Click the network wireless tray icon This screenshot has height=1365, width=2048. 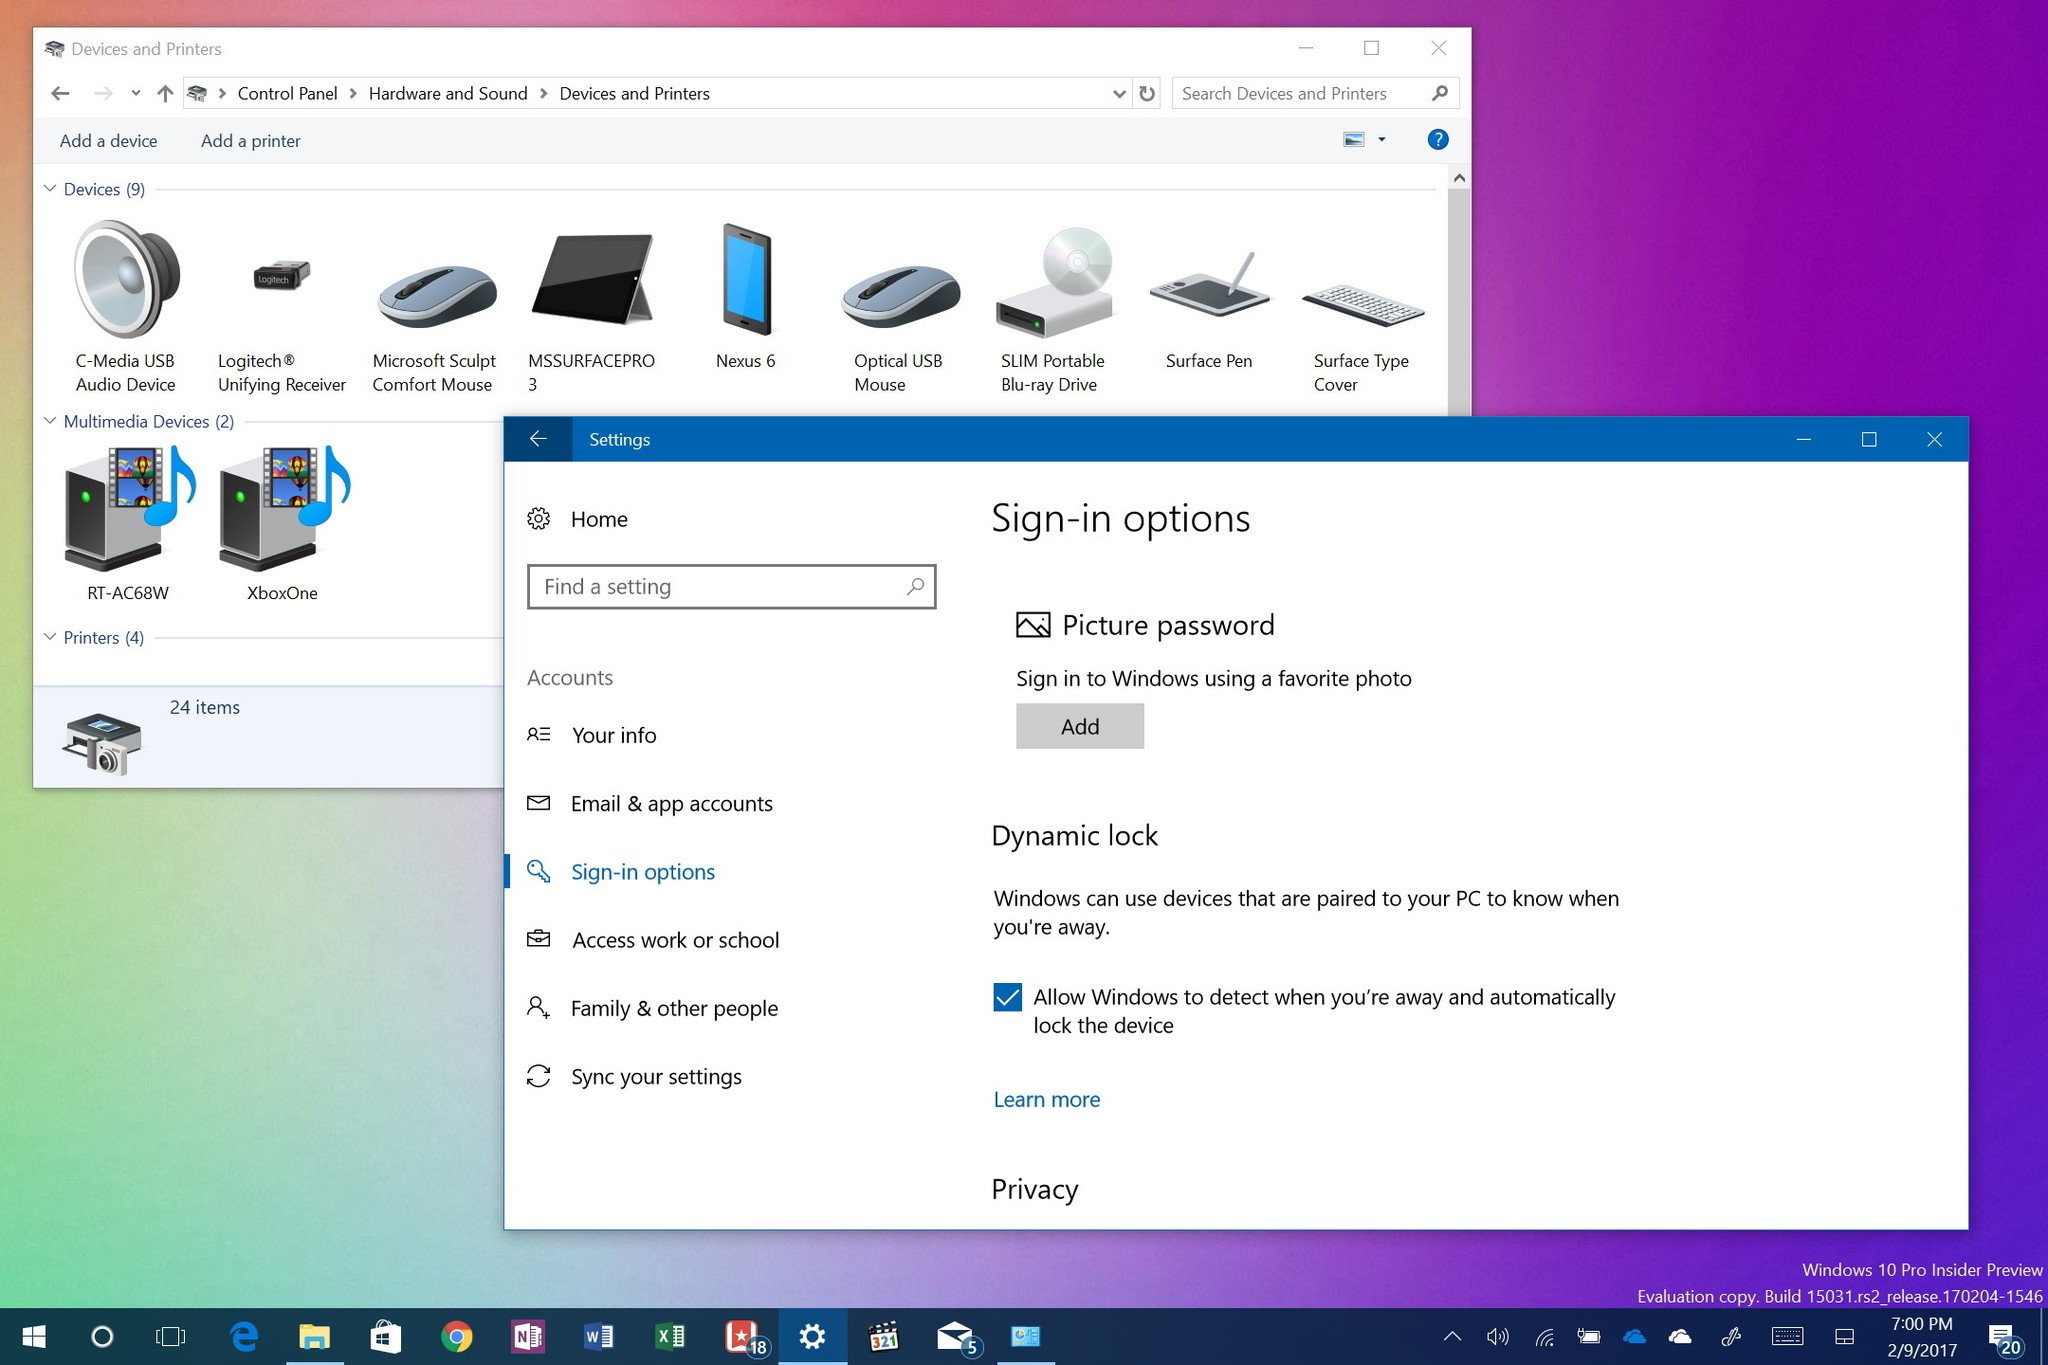[1545, 1337]
